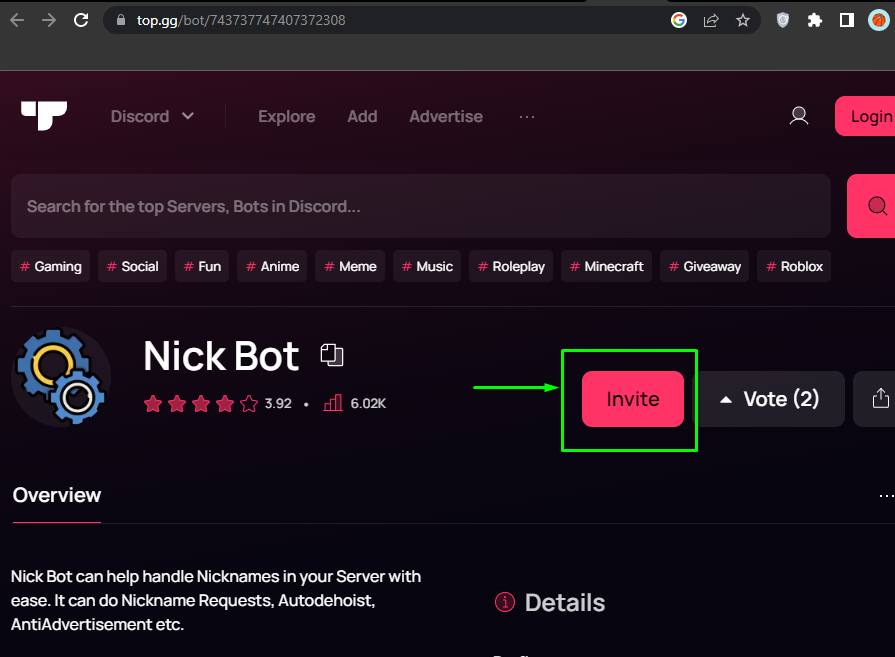Screen dimensions: 895x657
Task: Share this page from address bar
Action: 711,21
